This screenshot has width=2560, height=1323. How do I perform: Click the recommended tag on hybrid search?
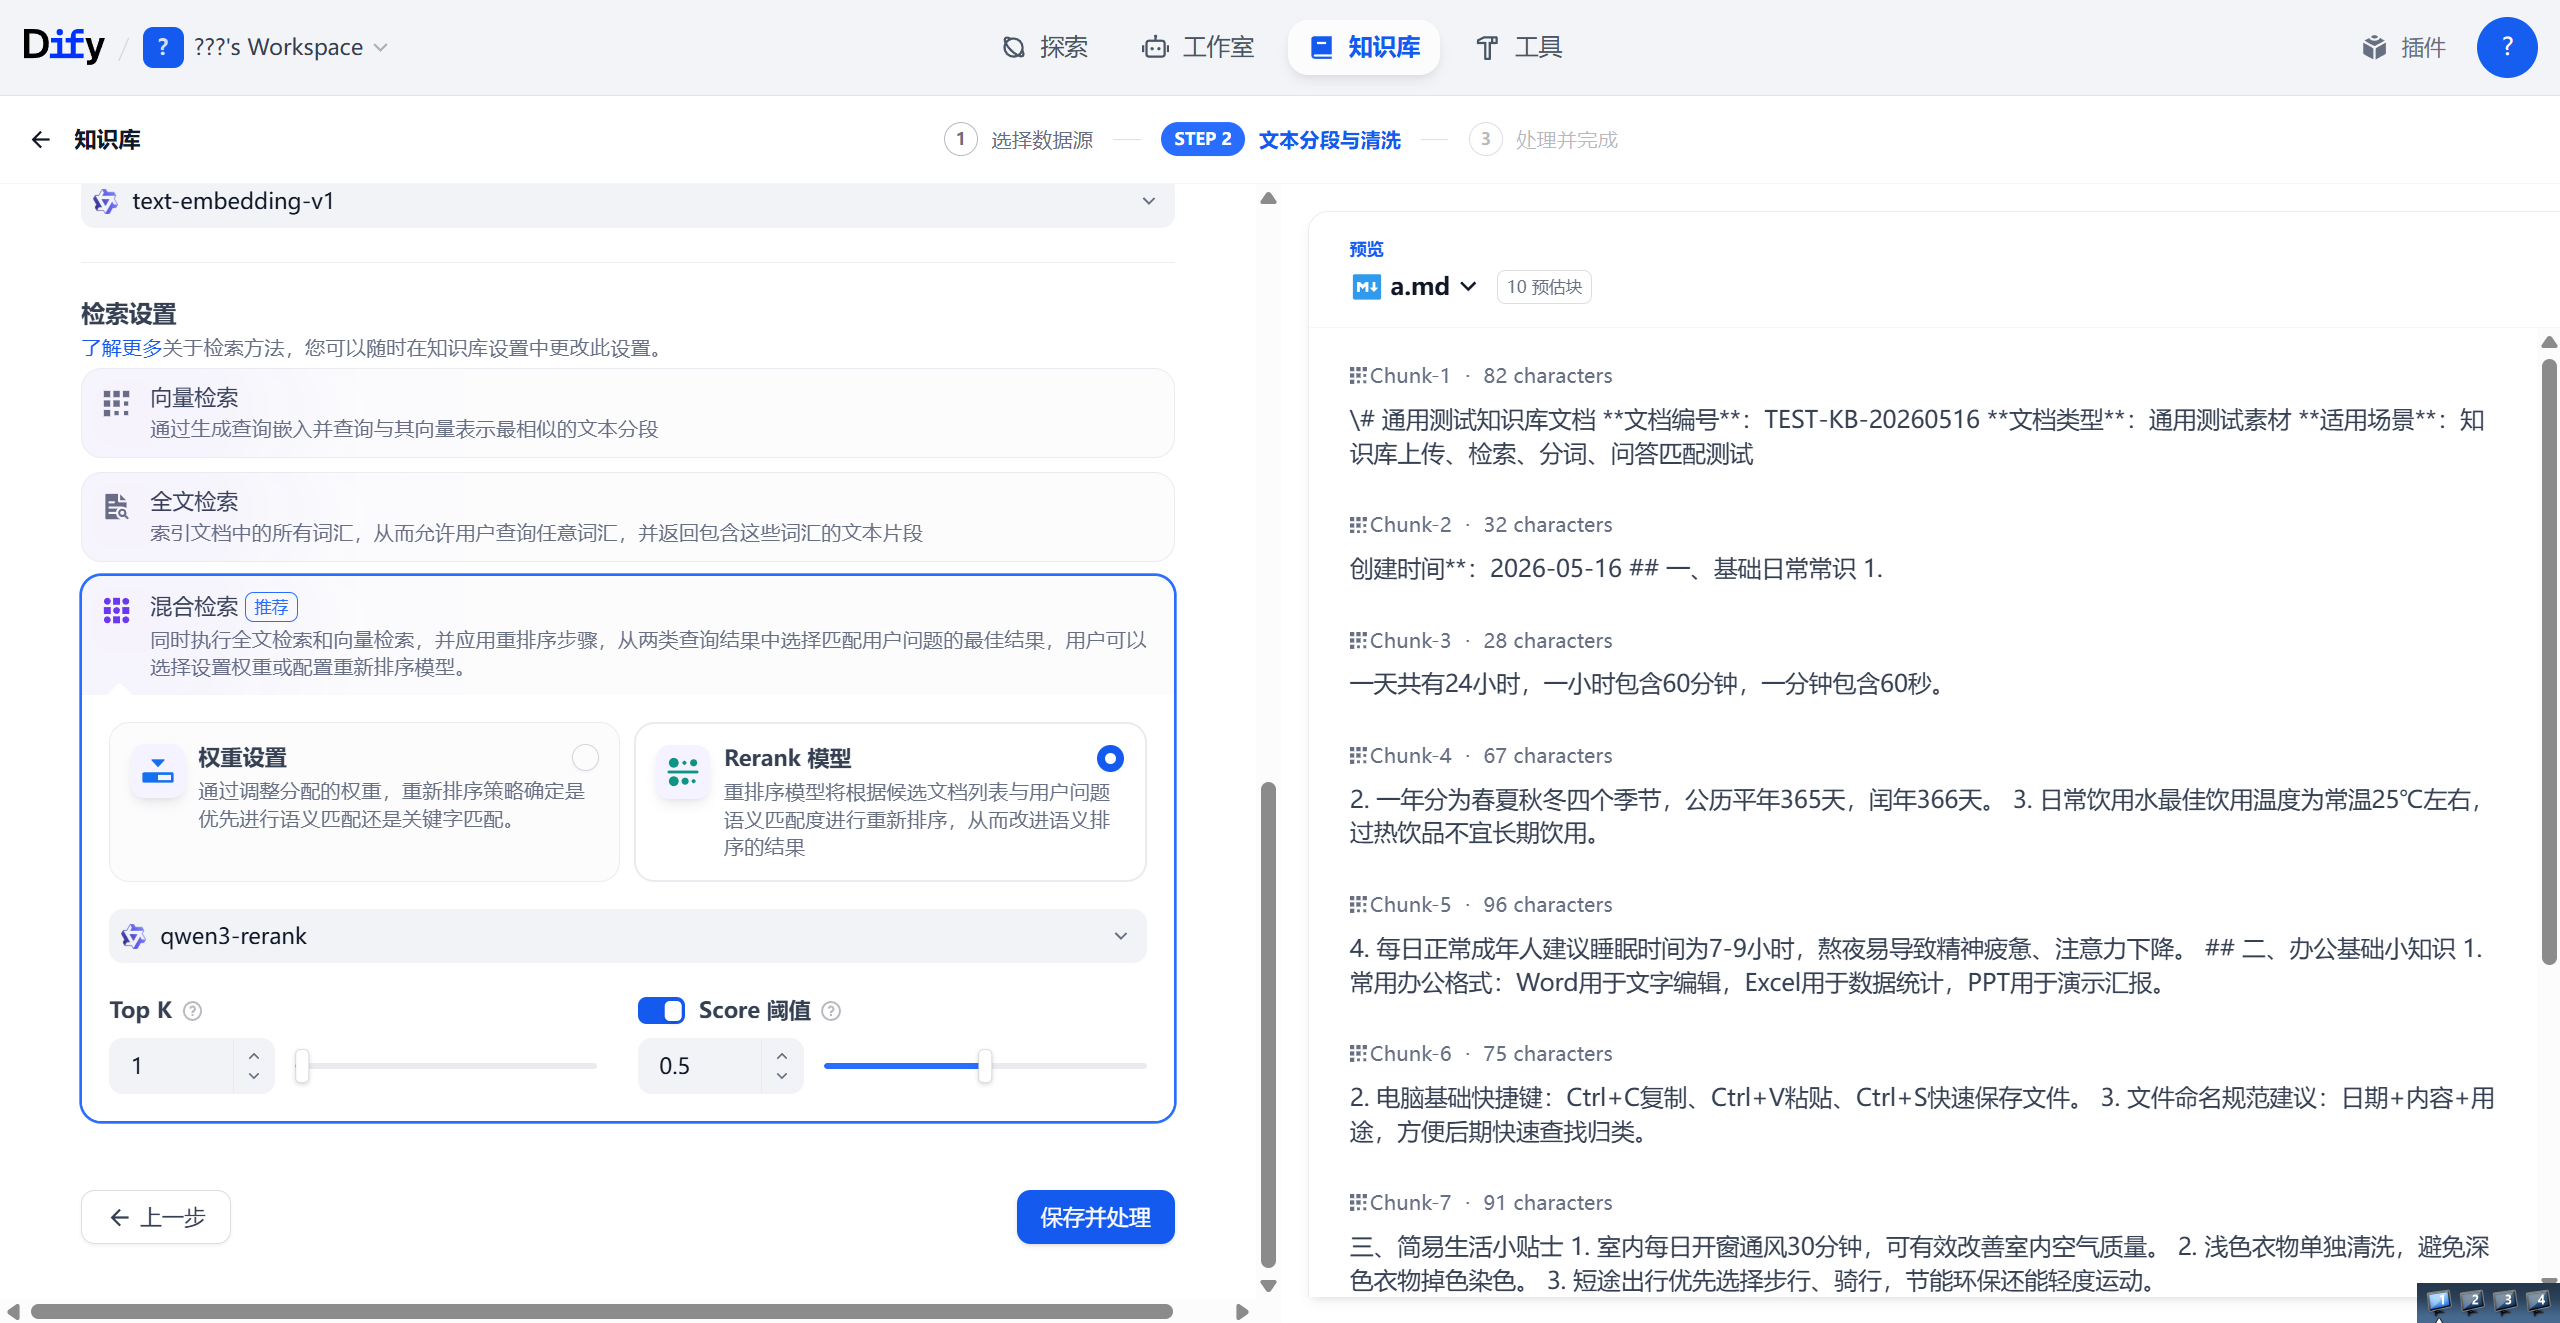(271, 607)
